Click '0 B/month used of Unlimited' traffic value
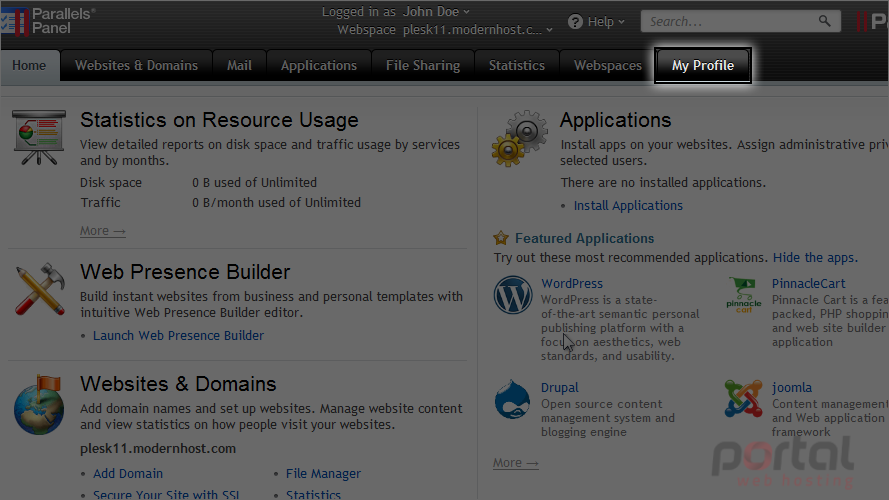The height and width of the screenshot is (500, 889). (x=276, y=202)
